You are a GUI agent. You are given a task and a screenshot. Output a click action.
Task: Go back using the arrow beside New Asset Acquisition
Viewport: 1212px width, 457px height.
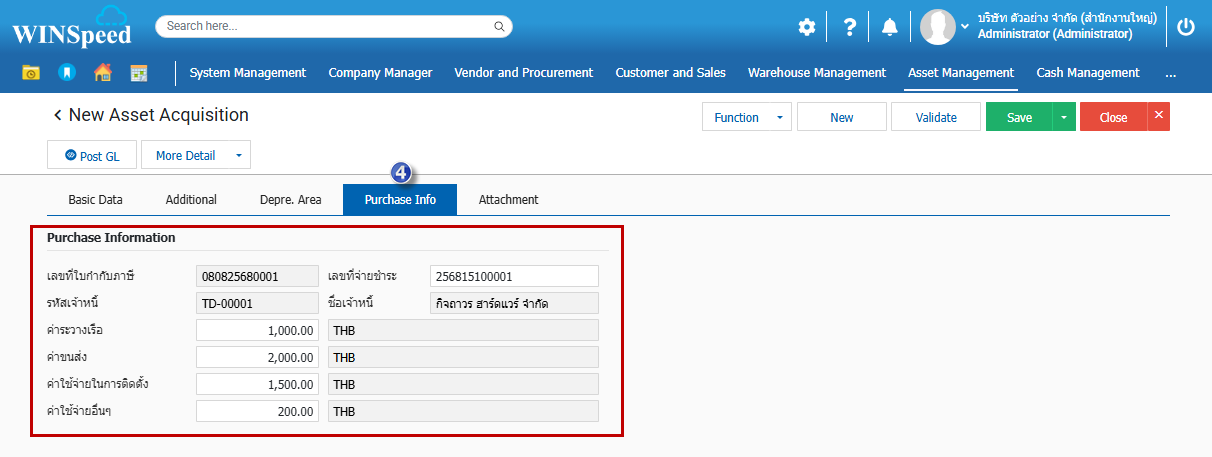pos(58,116)
